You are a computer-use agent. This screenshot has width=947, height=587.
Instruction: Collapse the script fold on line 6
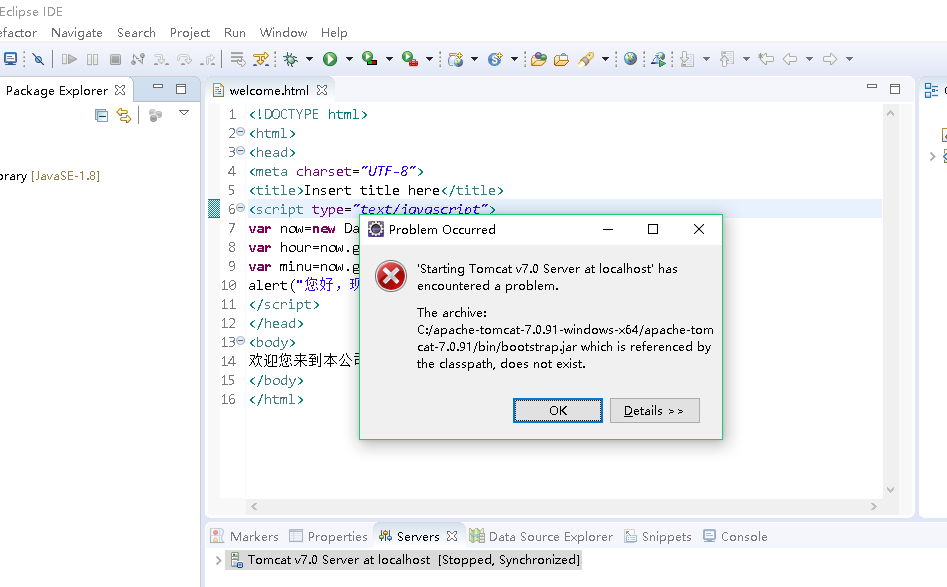pos(240,208)
